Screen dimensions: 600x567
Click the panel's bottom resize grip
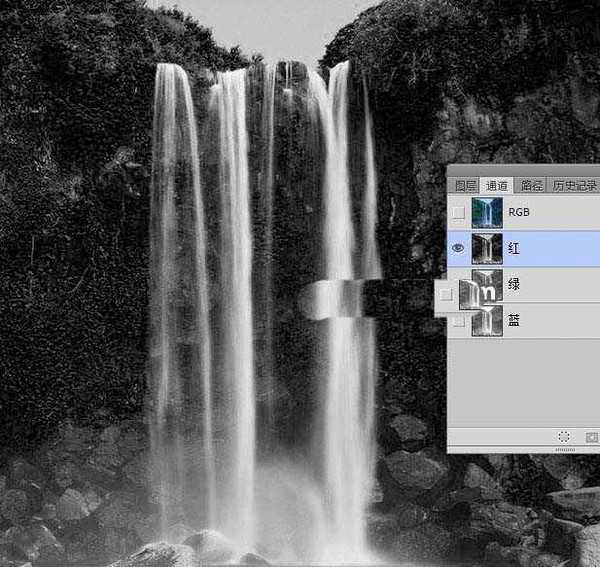[565, 450]
